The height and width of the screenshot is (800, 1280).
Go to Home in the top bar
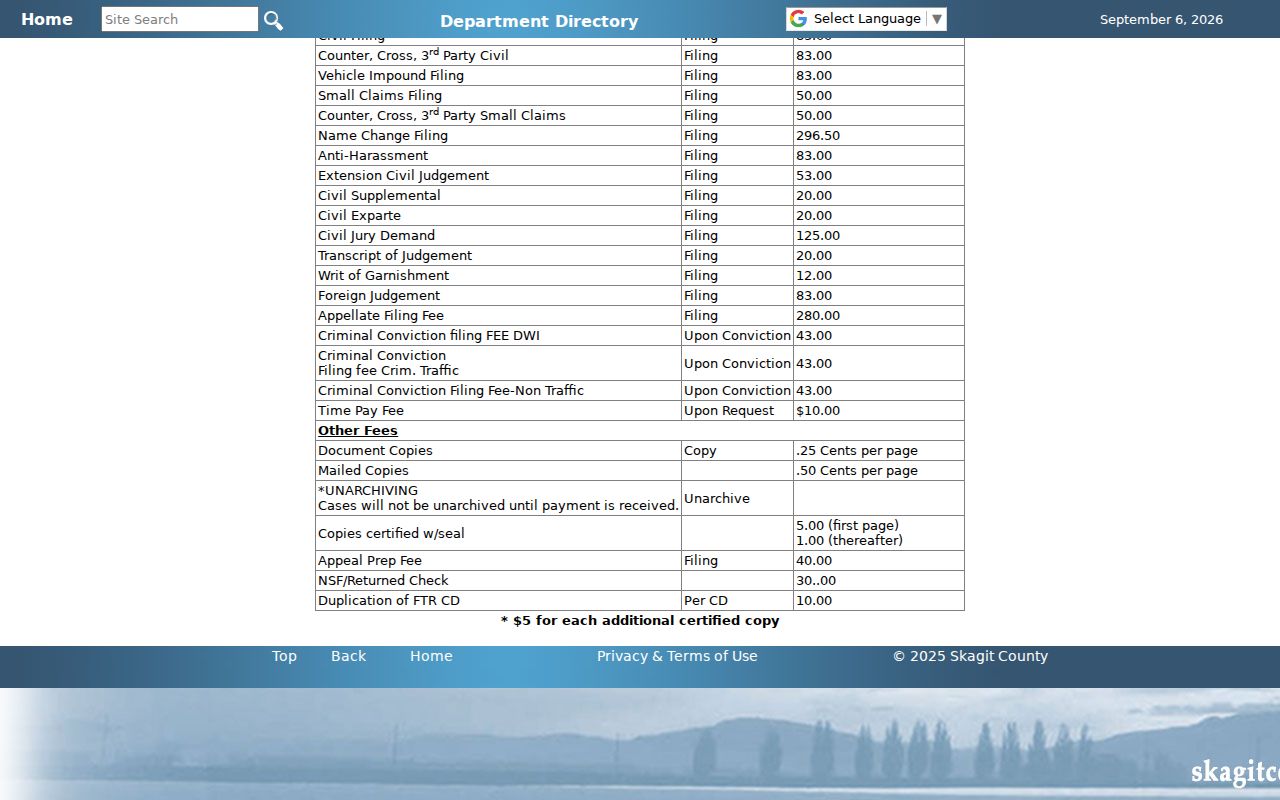pos(47,19)
